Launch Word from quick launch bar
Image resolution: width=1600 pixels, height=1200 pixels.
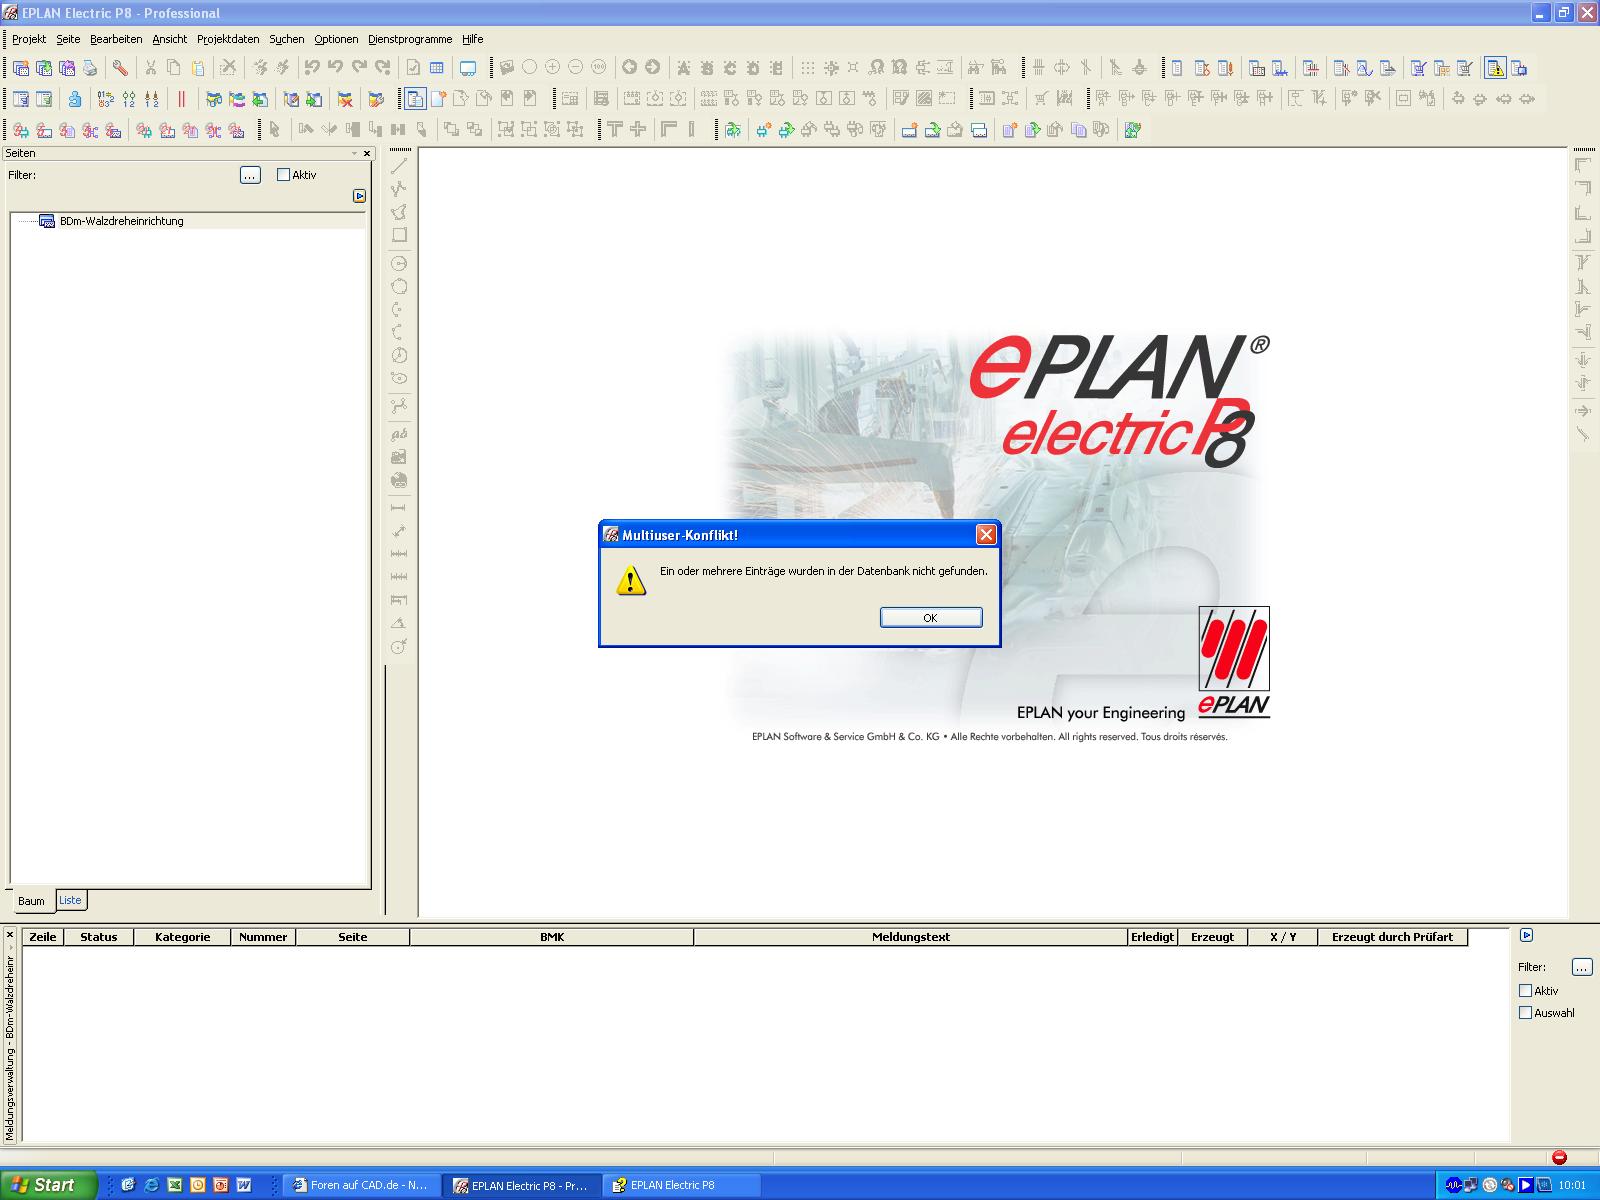coord(243,1185)
